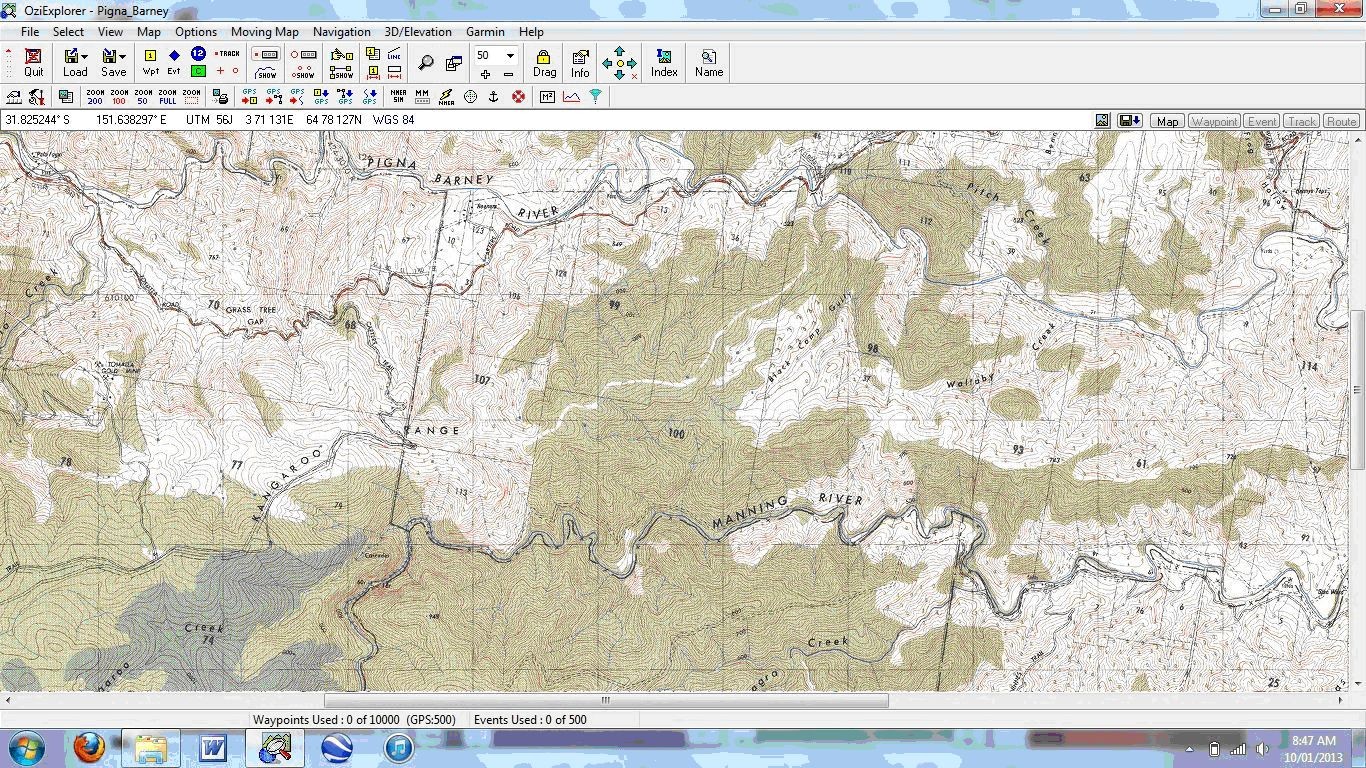Open the zoom percentage 50 dropdown

[510, 55]
